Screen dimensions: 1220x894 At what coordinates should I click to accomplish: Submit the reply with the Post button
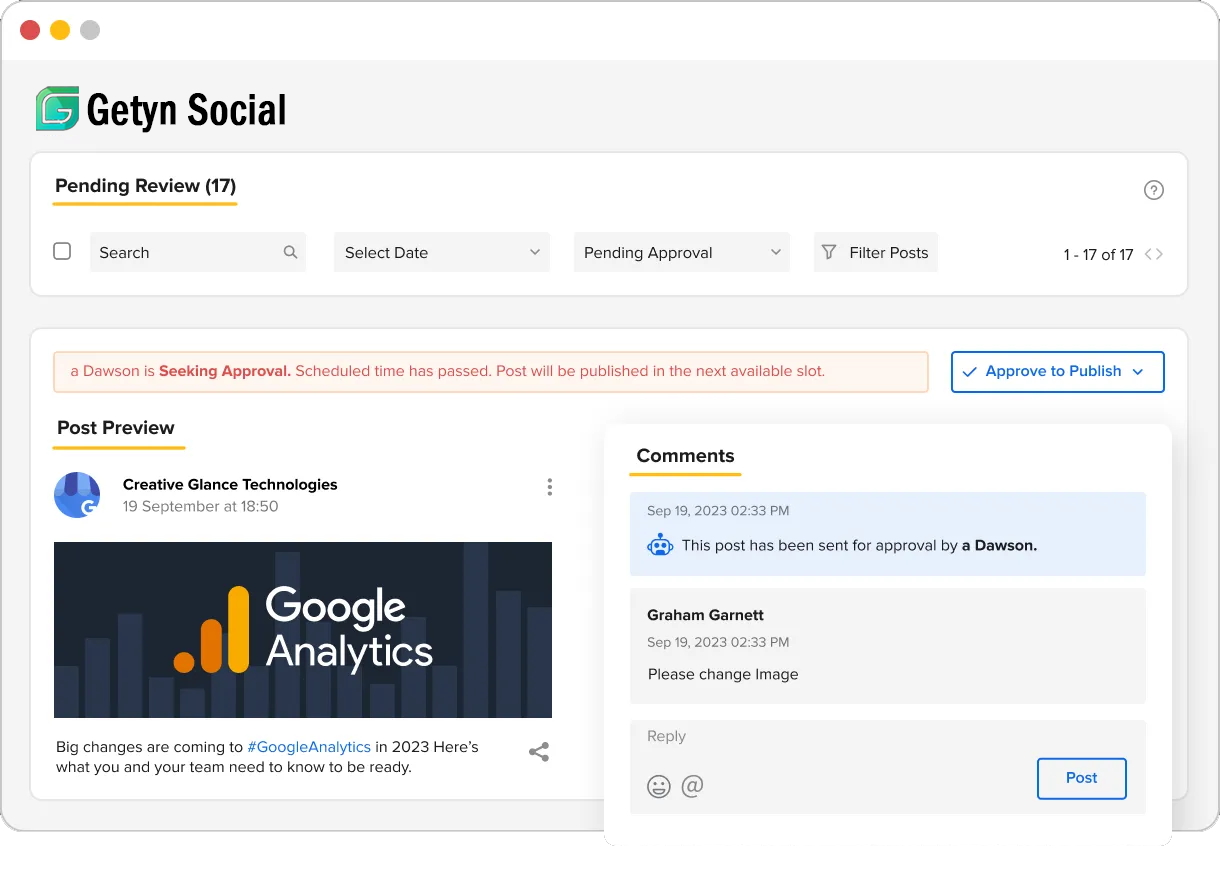tap(1082, 778)
